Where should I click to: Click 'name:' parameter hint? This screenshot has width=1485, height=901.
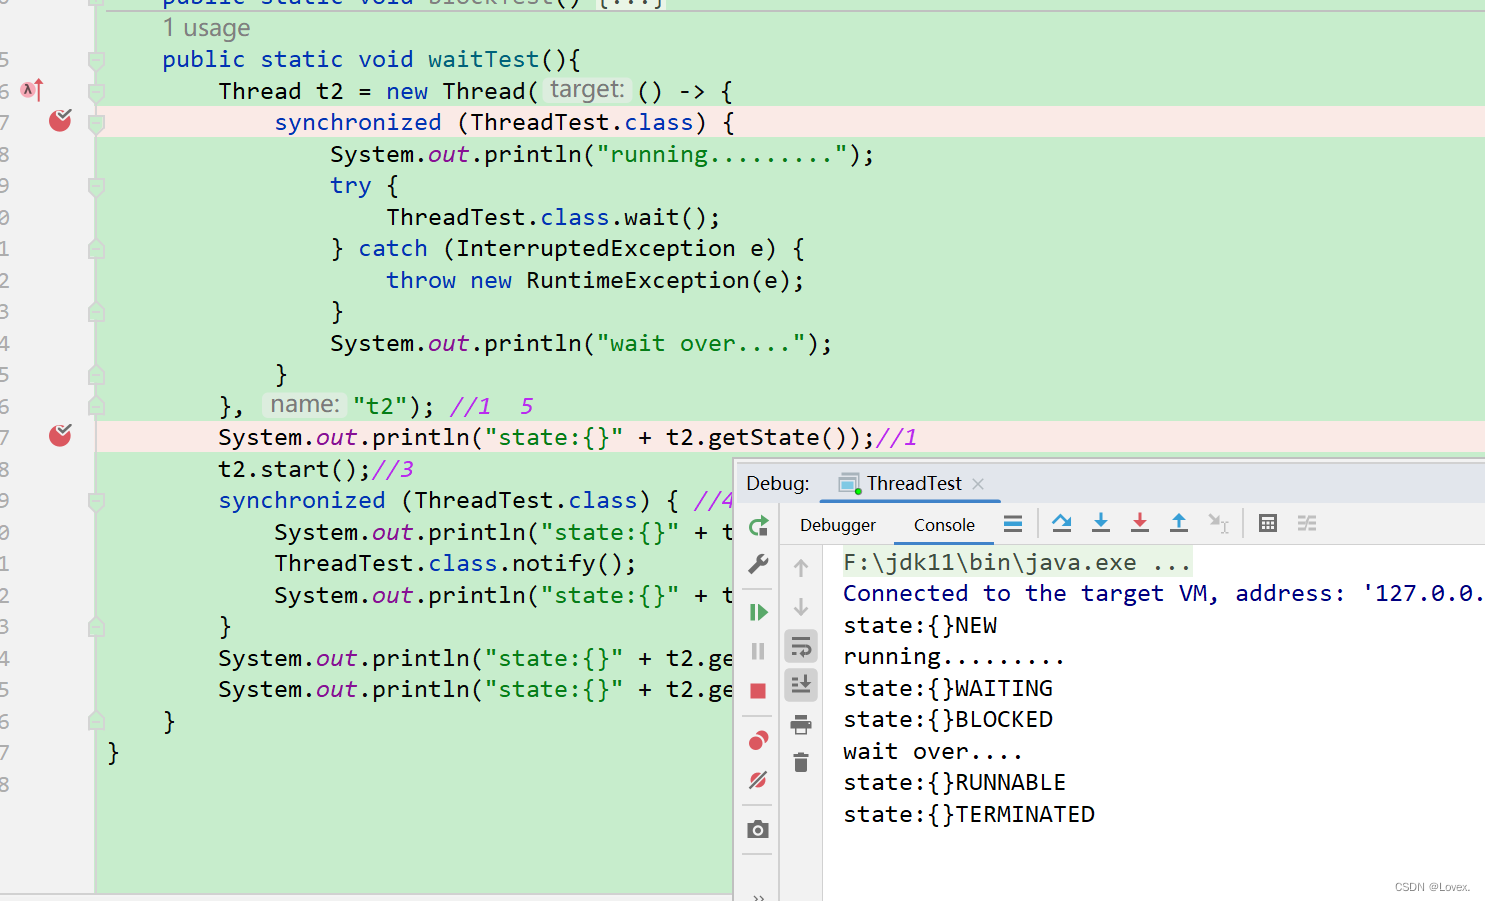tap(305, 404)
